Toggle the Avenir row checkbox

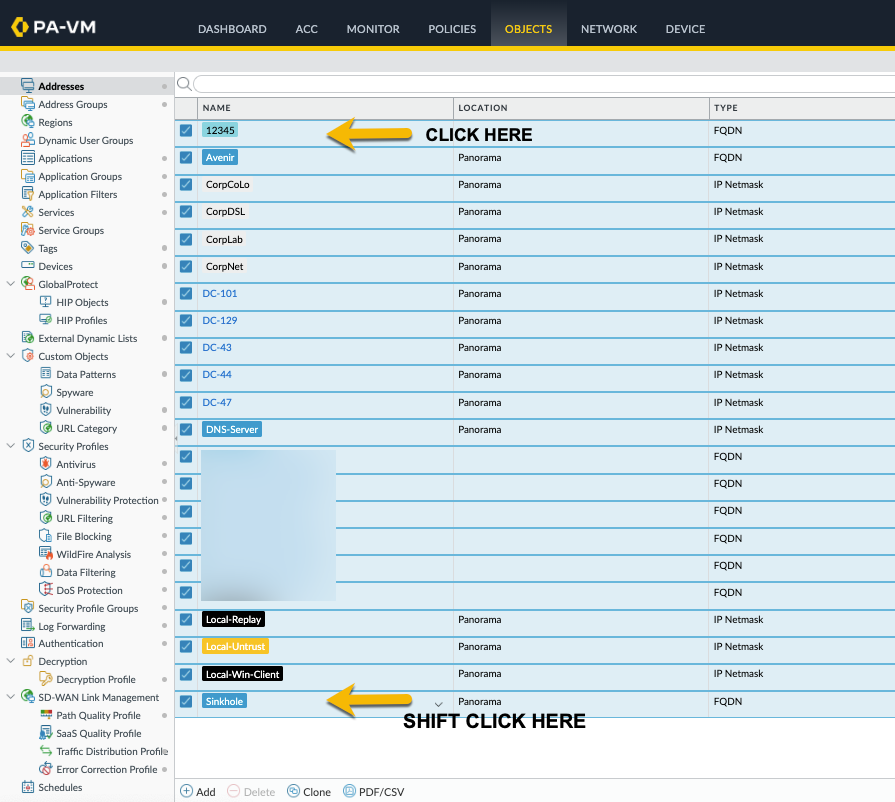point(186,157)
